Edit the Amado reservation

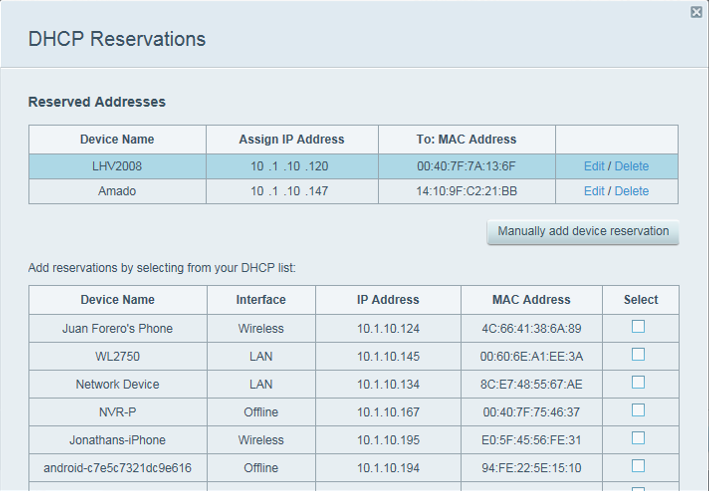click(594, 191)
